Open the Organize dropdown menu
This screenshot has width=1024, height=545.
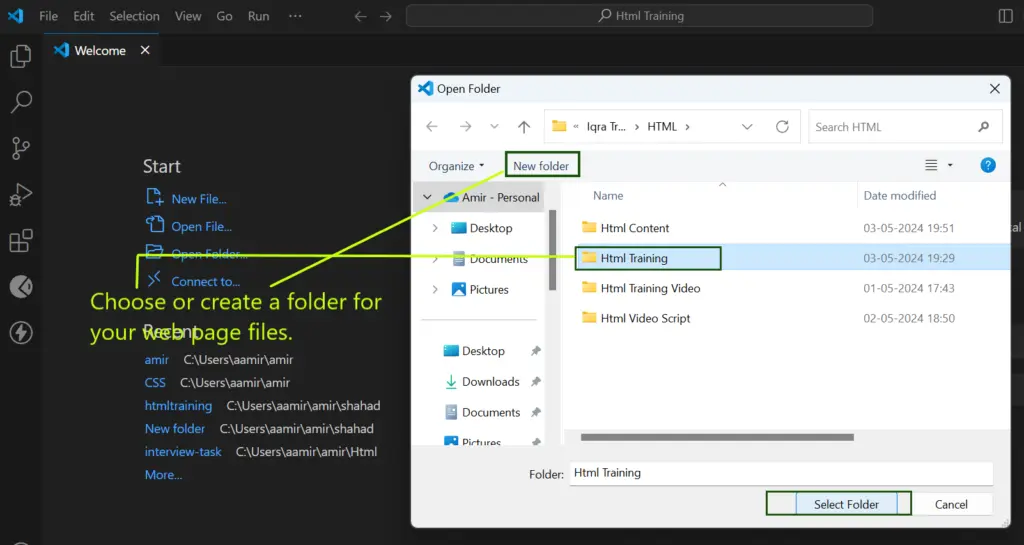click(x=456, y=166)
